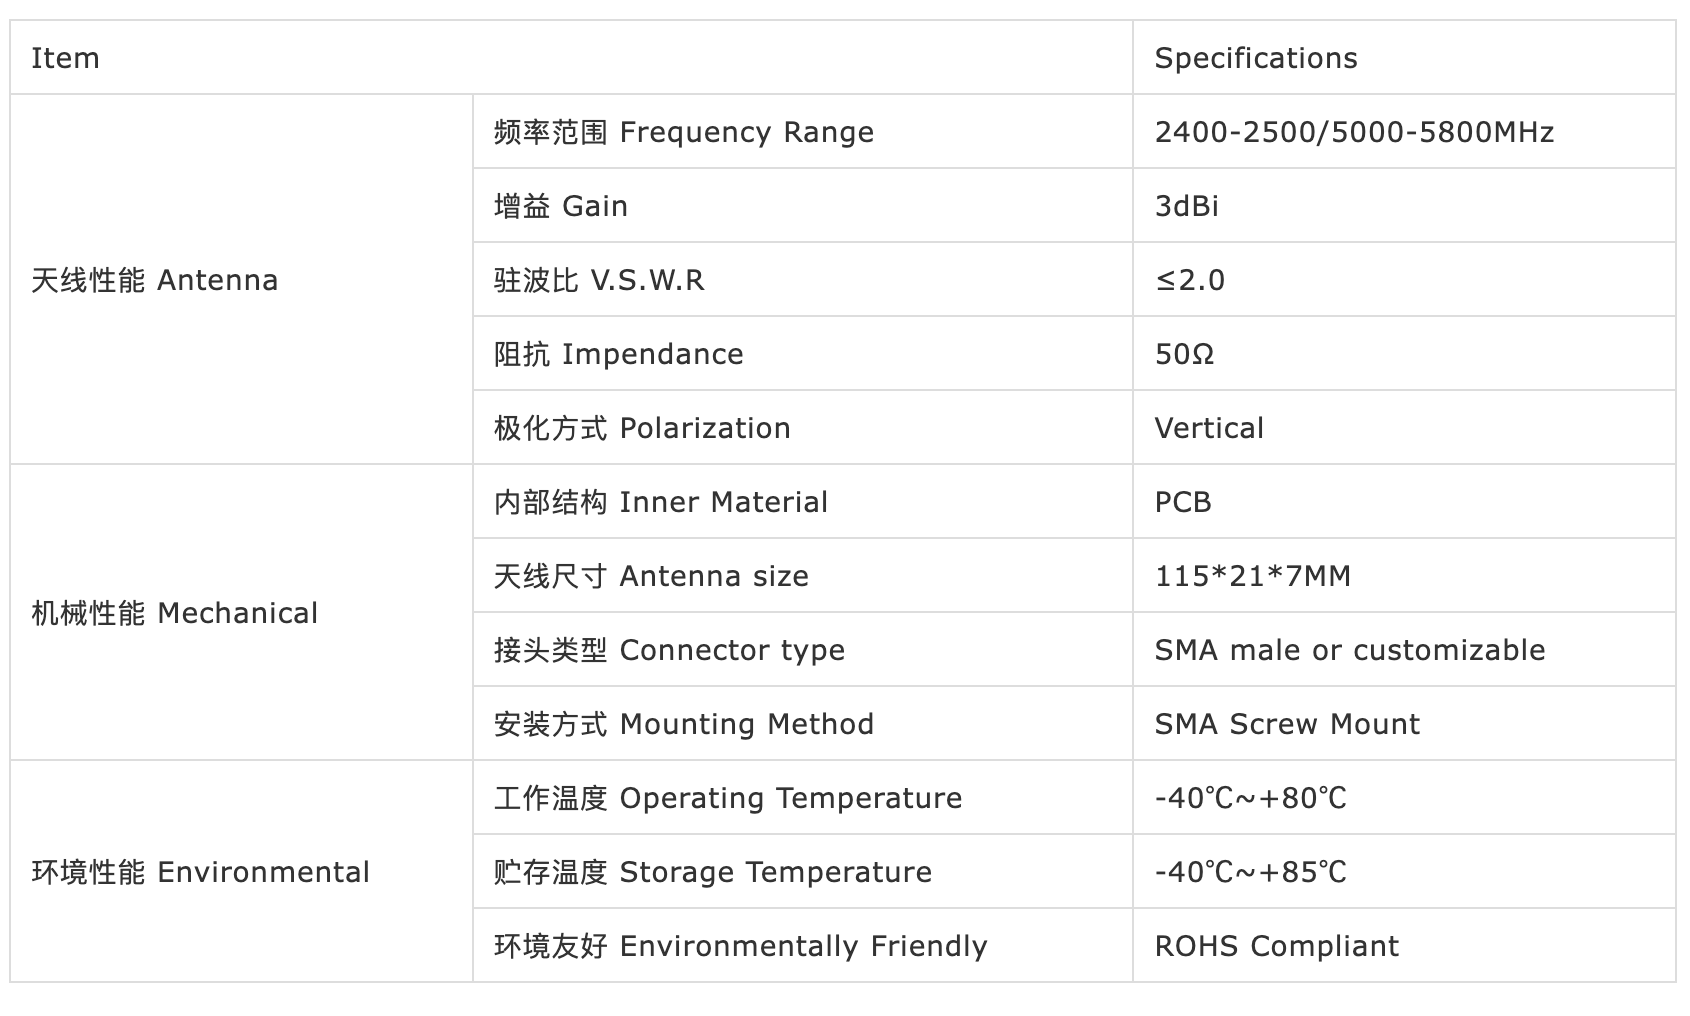Click the 2400-2500/5000-5800MHz value
1690x1016 pixels.
click(1354, 132)
